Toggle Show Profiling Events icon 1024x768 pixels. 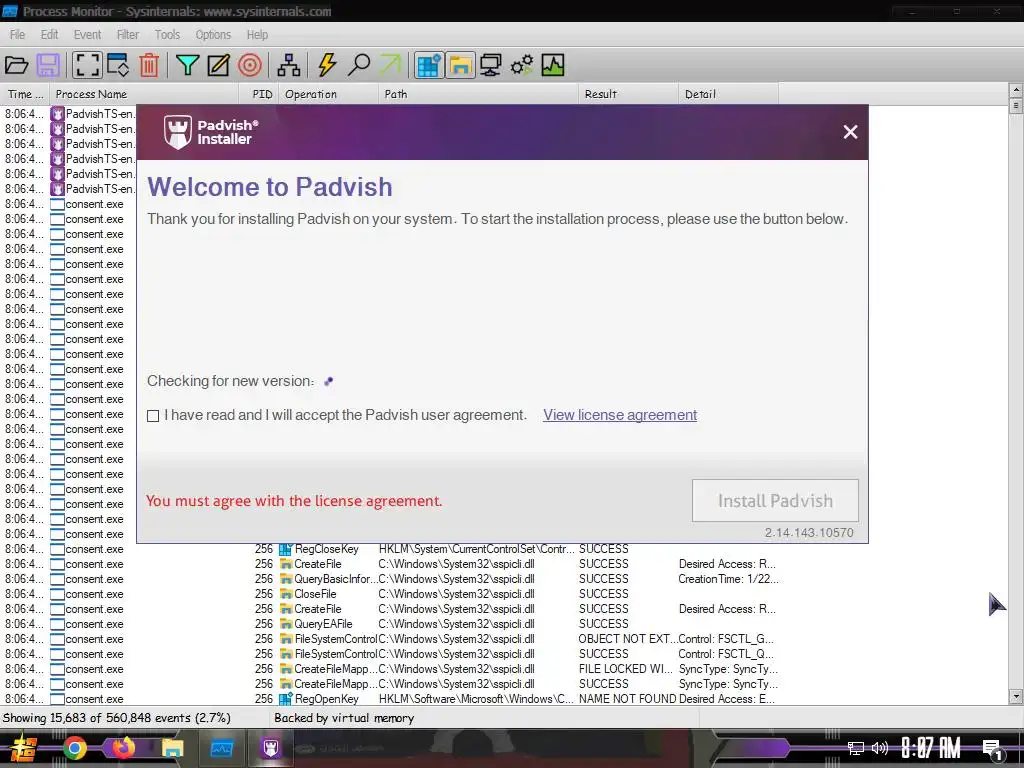click(553, 65)
